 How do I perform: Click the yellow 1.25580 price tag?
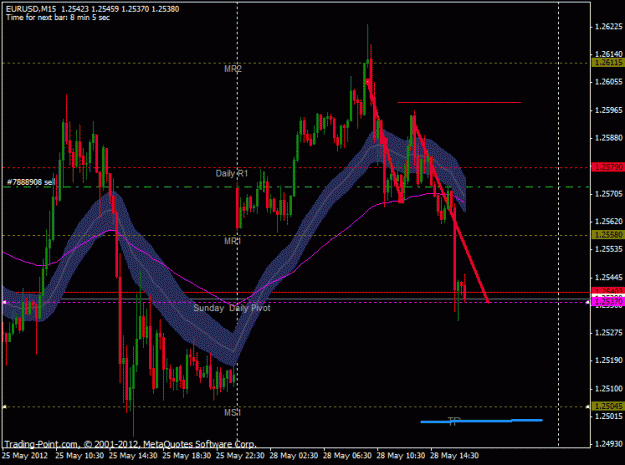608,235
